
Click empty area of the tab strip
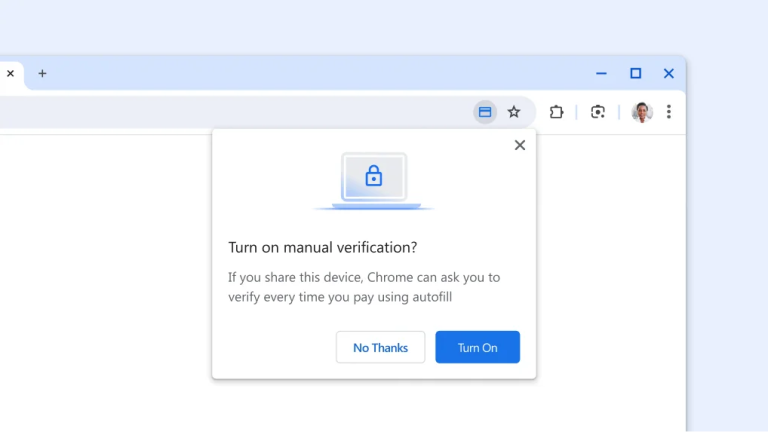(300, 73)
